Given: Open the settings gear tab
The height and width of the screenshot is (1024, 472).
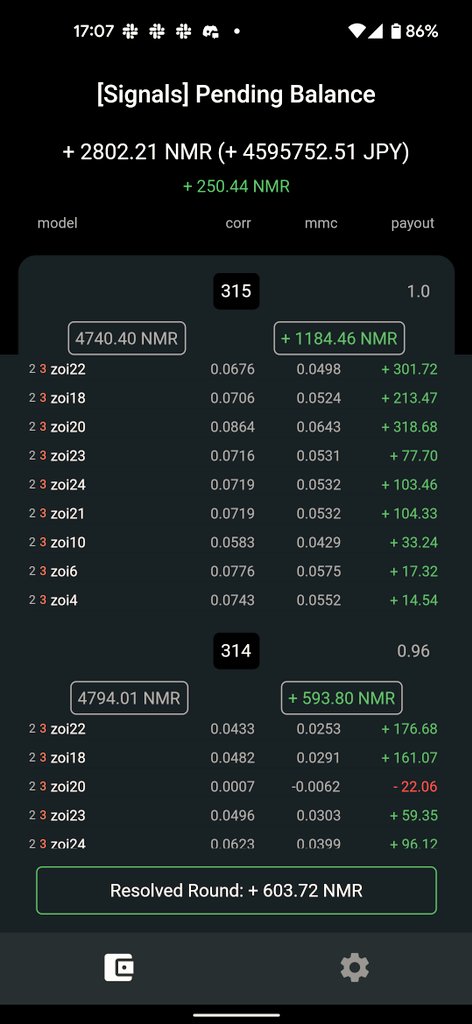Looking at the screenshot, I should click(x=354, y=967).
